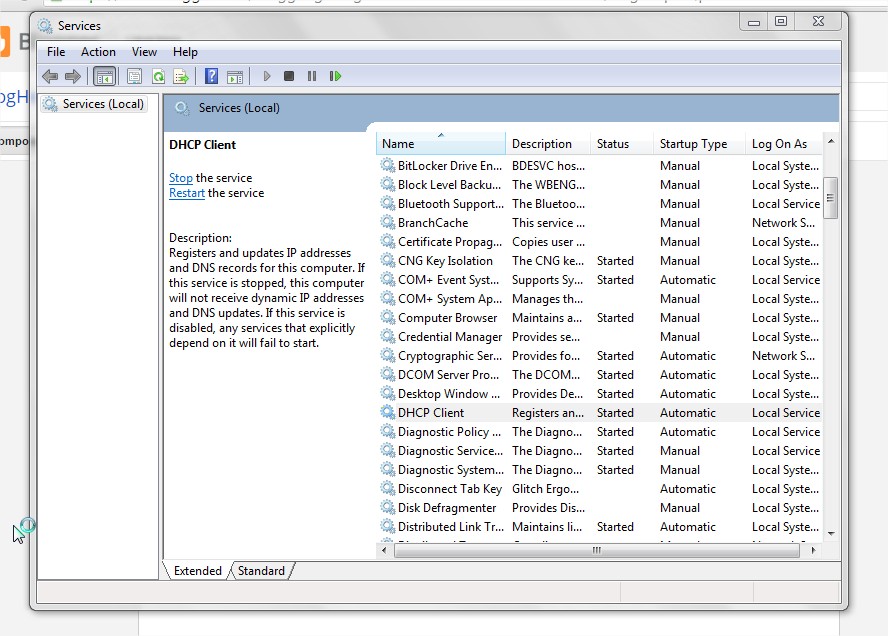The image size is (888, 636).
Task: Click the DHCP Client heading in details pane
Action: tap(202, 145)
